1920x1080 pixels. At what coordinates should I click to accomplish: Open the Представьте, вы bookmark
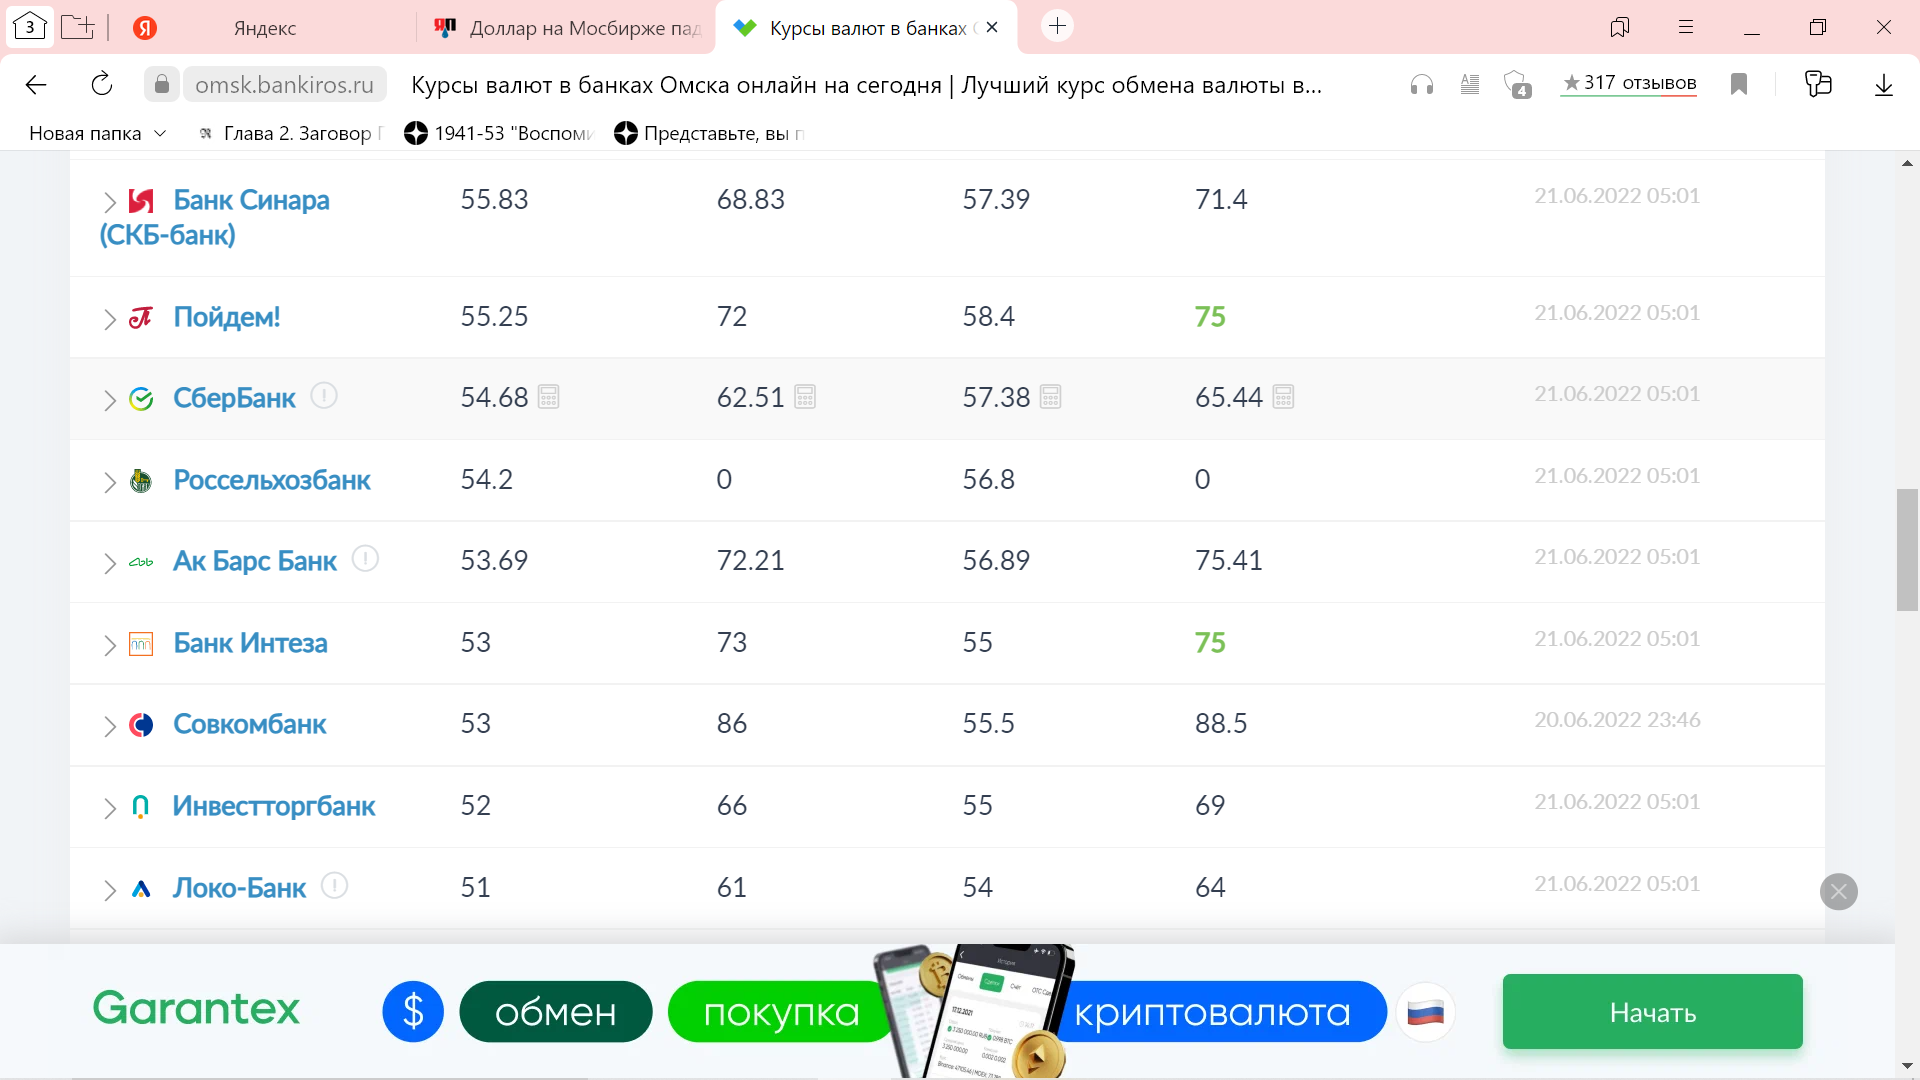pyautogui.click(x=708, y=133)
